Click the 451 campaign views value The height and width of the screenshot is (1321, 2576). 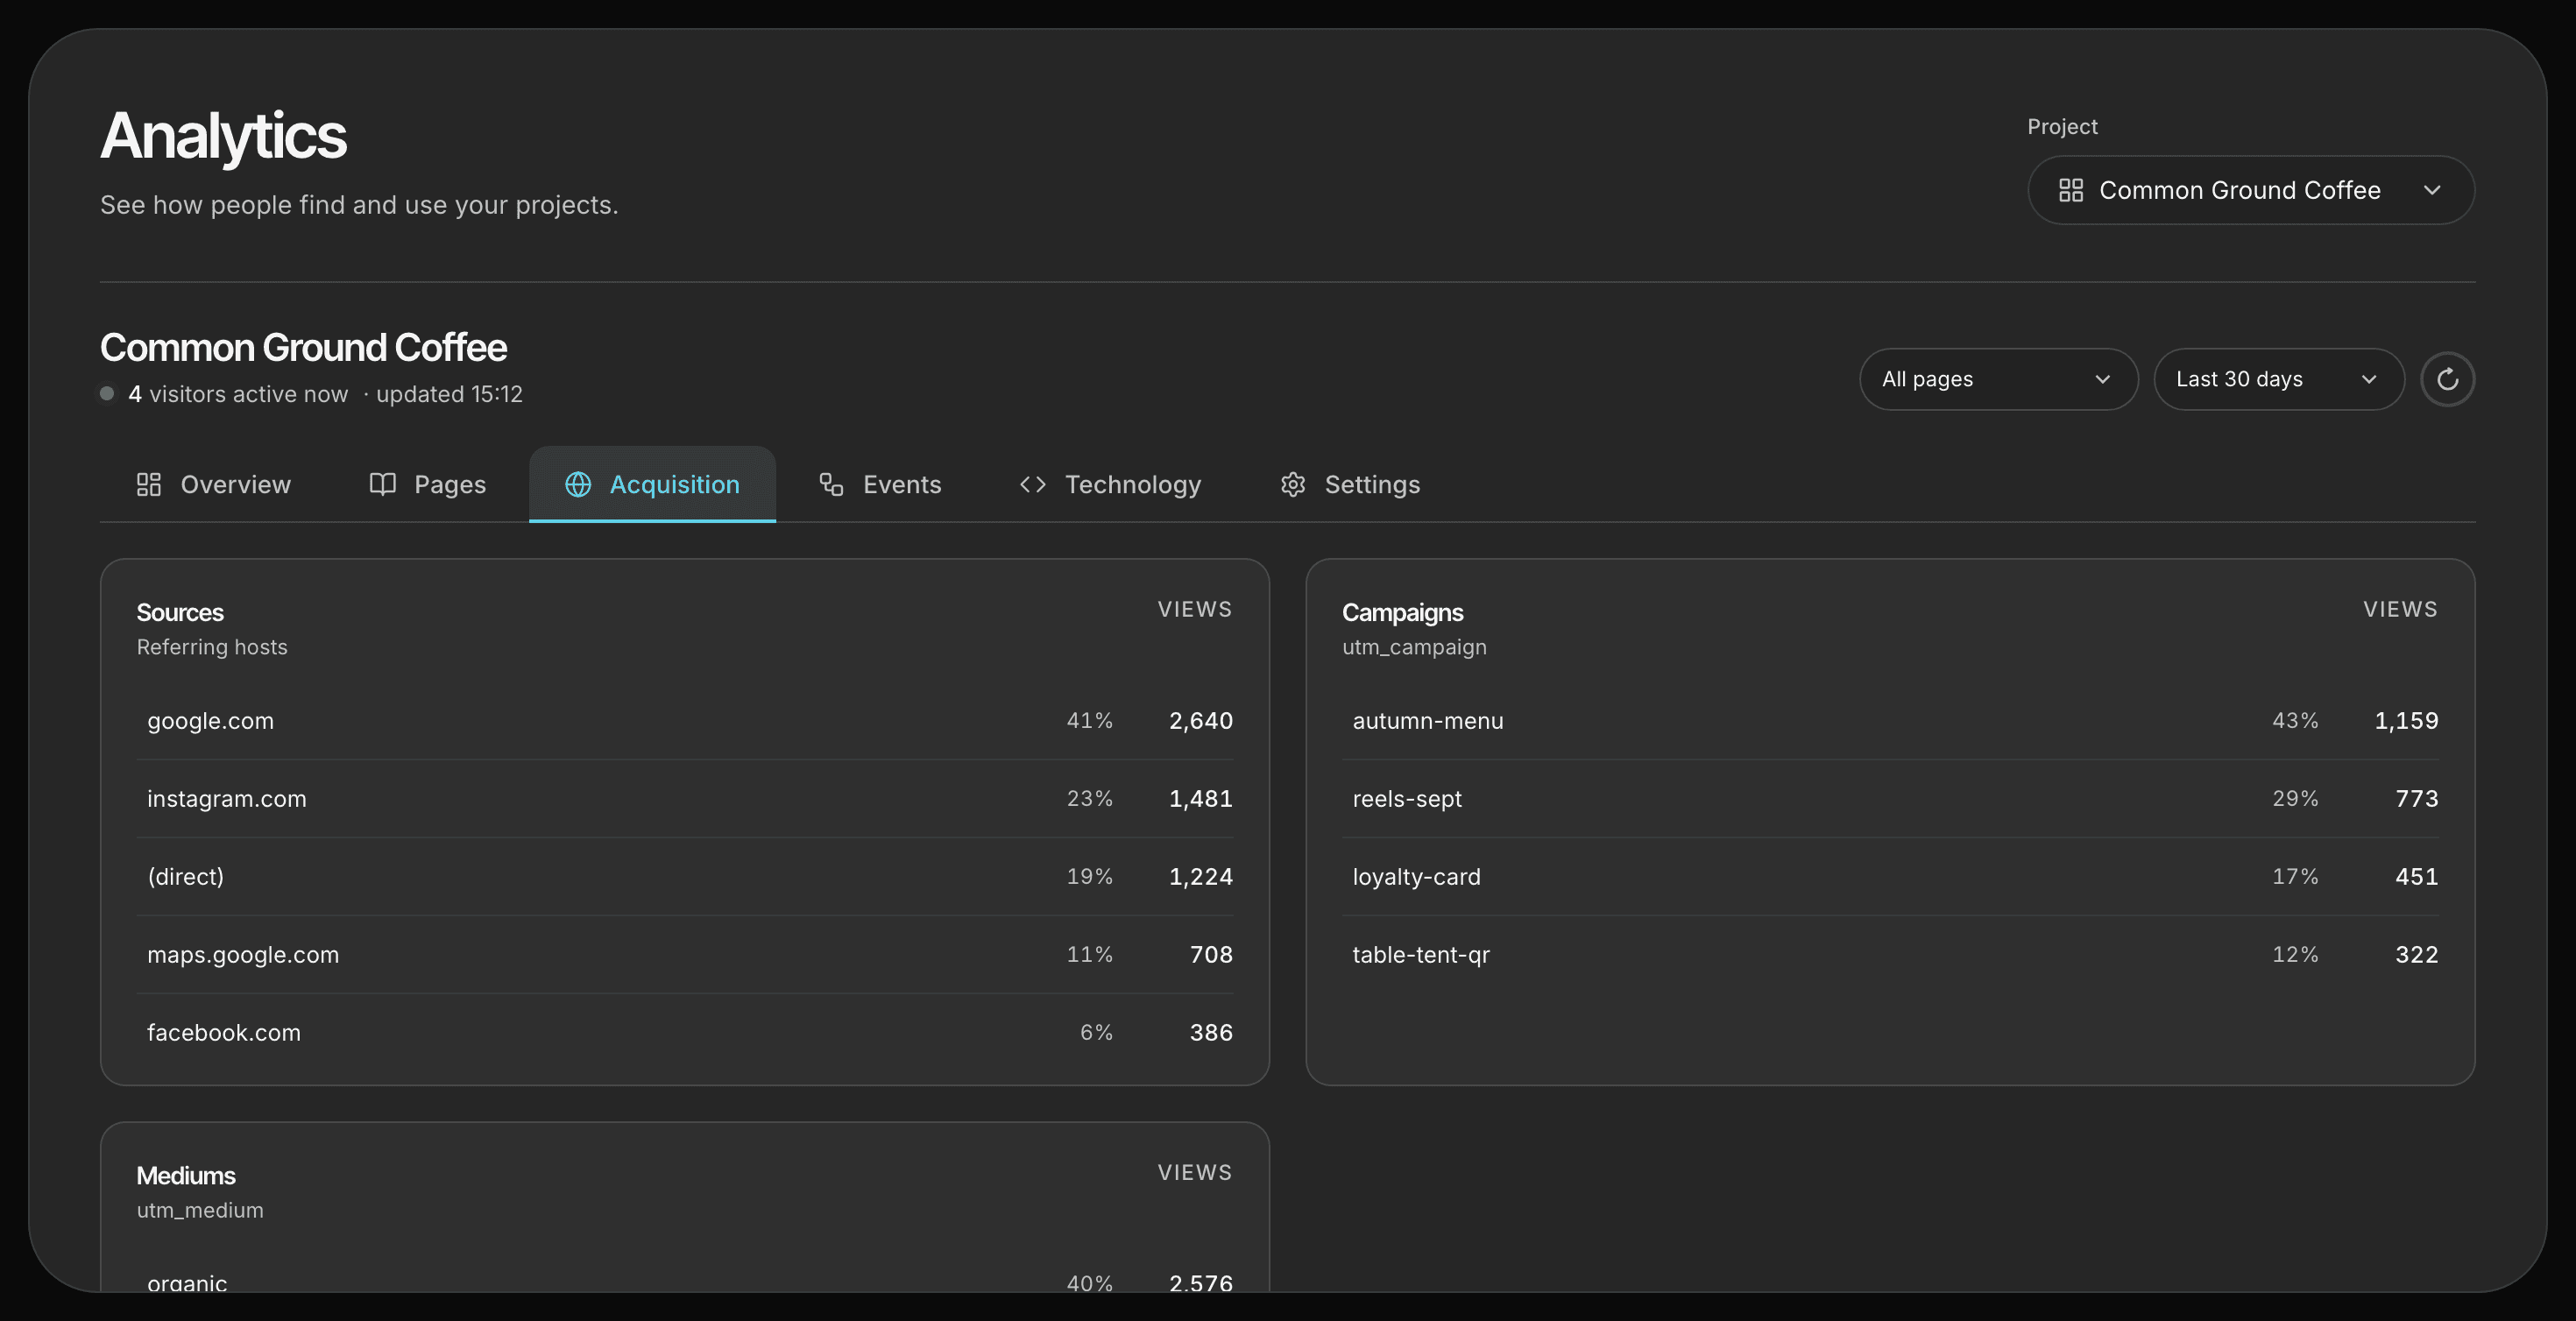tap(2417, 876)
